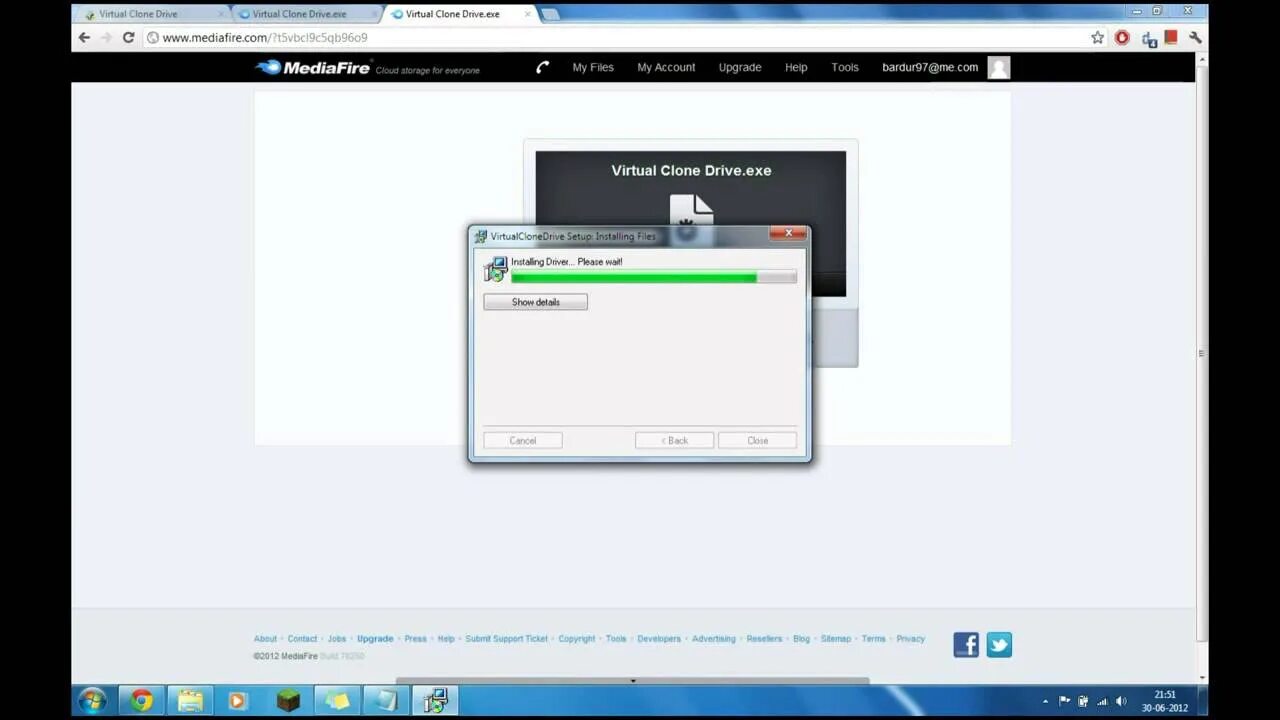Click the Twitter icon in footer

[x=999, y=645]
